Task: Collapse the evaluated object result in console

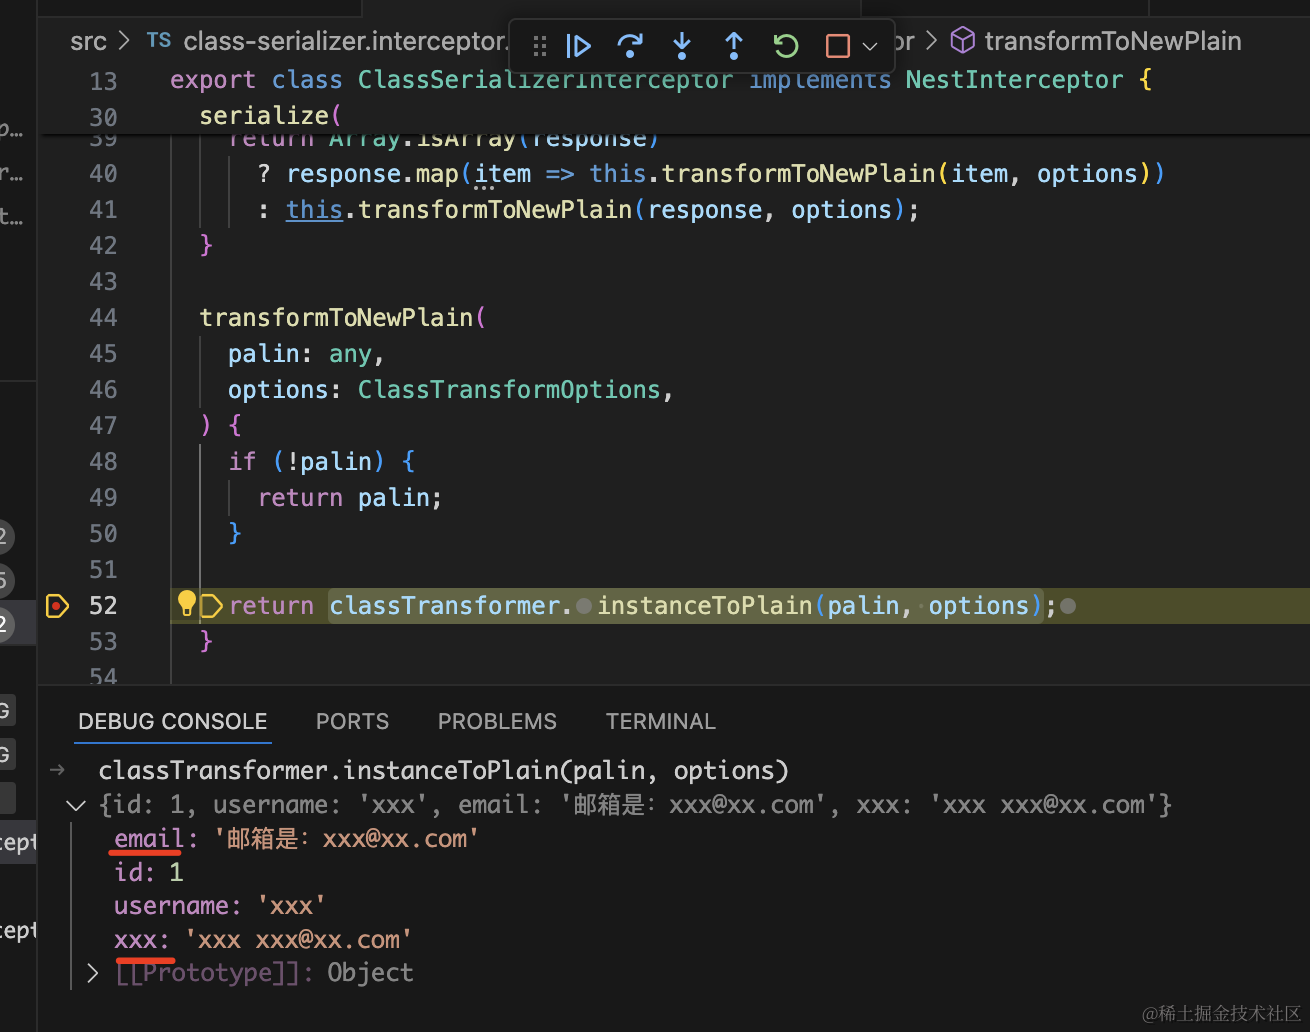Action: click(x=75, y=805)
